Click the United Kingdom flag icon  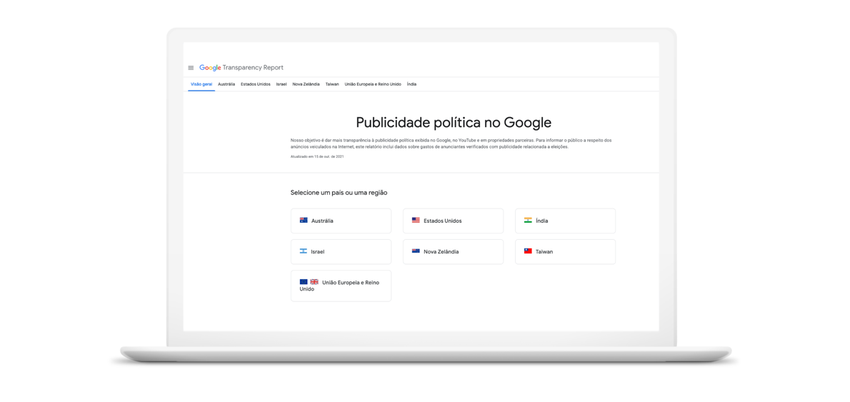coord(314,282)
